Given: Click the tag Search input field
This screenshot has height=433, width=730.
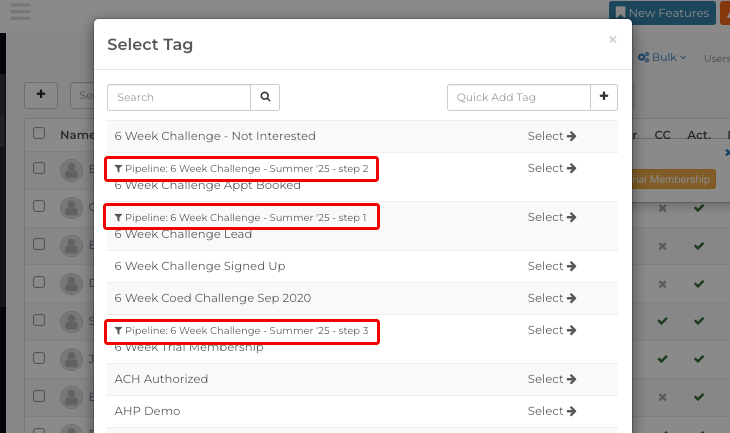Looking at the screenshot, I should (179, 97).
